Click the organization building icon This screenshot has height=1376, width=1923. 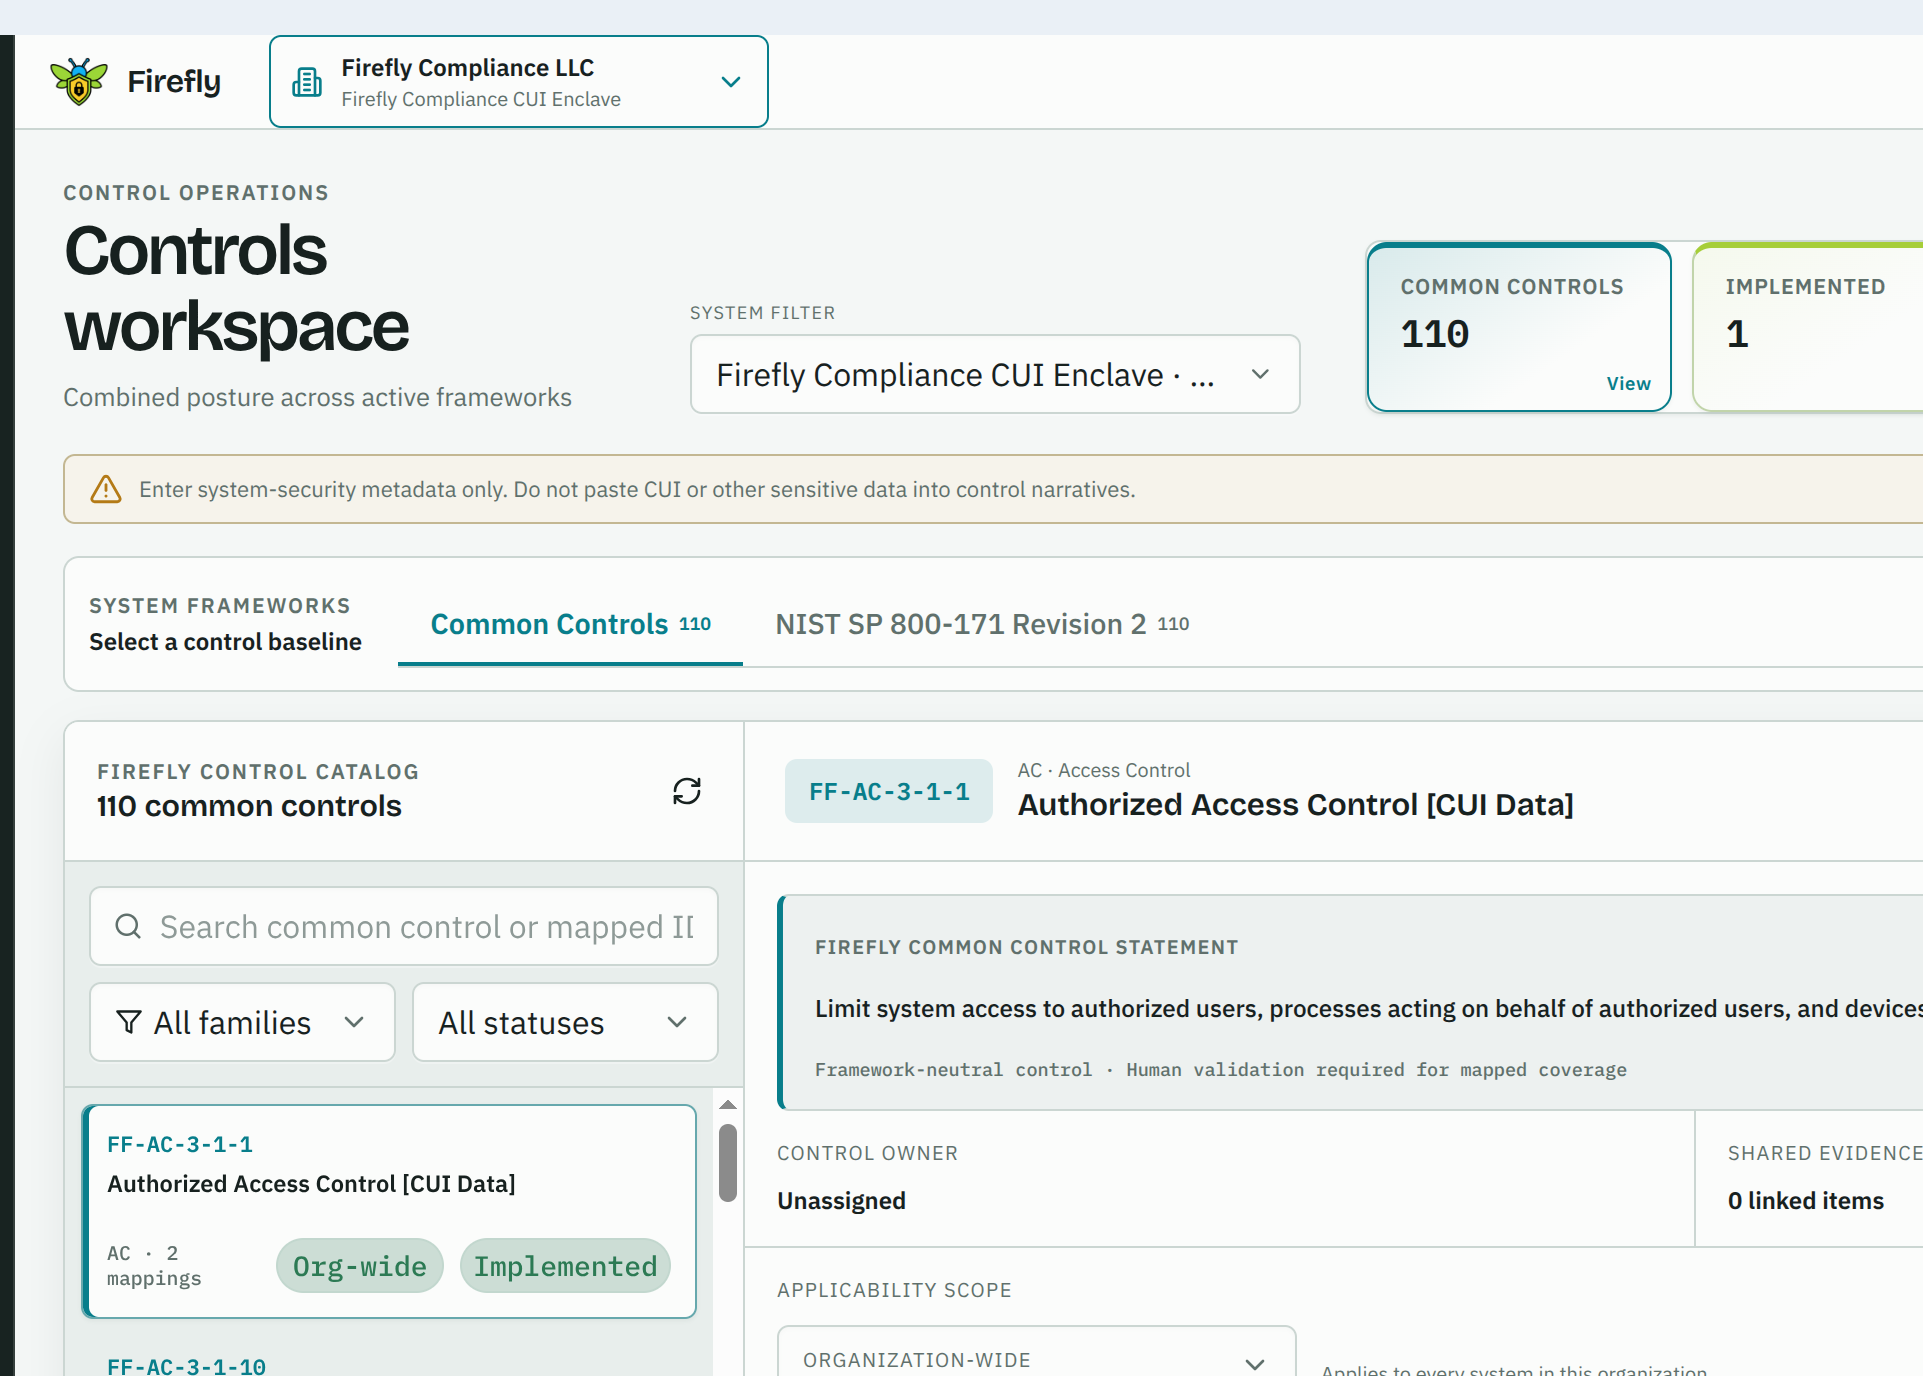(307, 82)
